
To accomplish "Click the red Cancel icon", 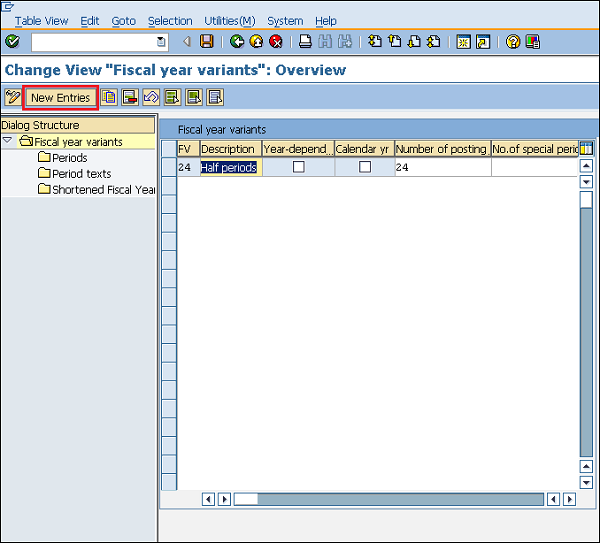I will pos(275,42).
